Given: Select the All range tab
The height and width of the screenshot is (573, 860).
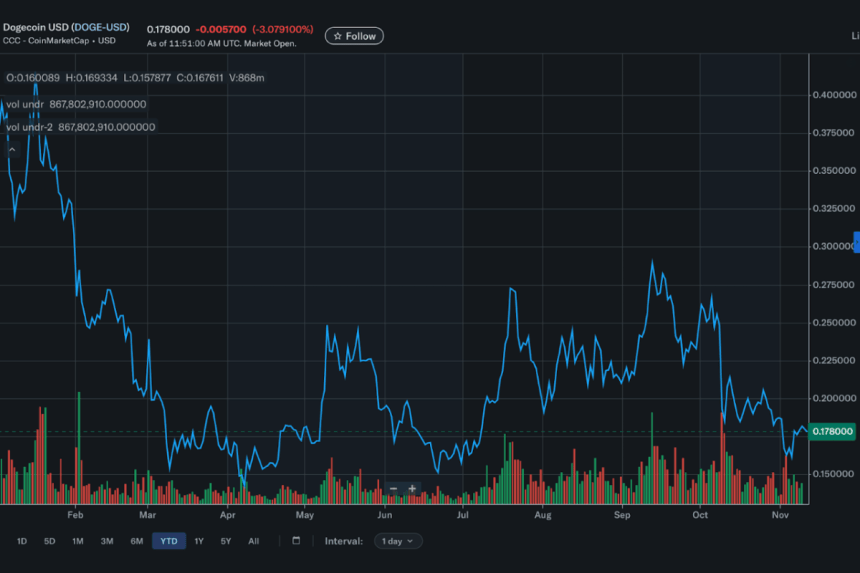Looking at the screenshot, I should pyautogui.click(x=253, y=541).
